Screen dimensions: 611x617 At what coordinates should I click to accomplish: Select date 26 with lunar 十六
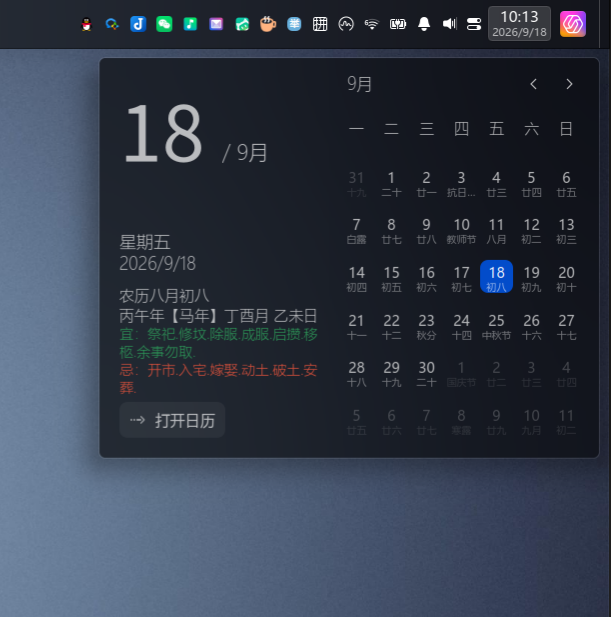point(532,327)
